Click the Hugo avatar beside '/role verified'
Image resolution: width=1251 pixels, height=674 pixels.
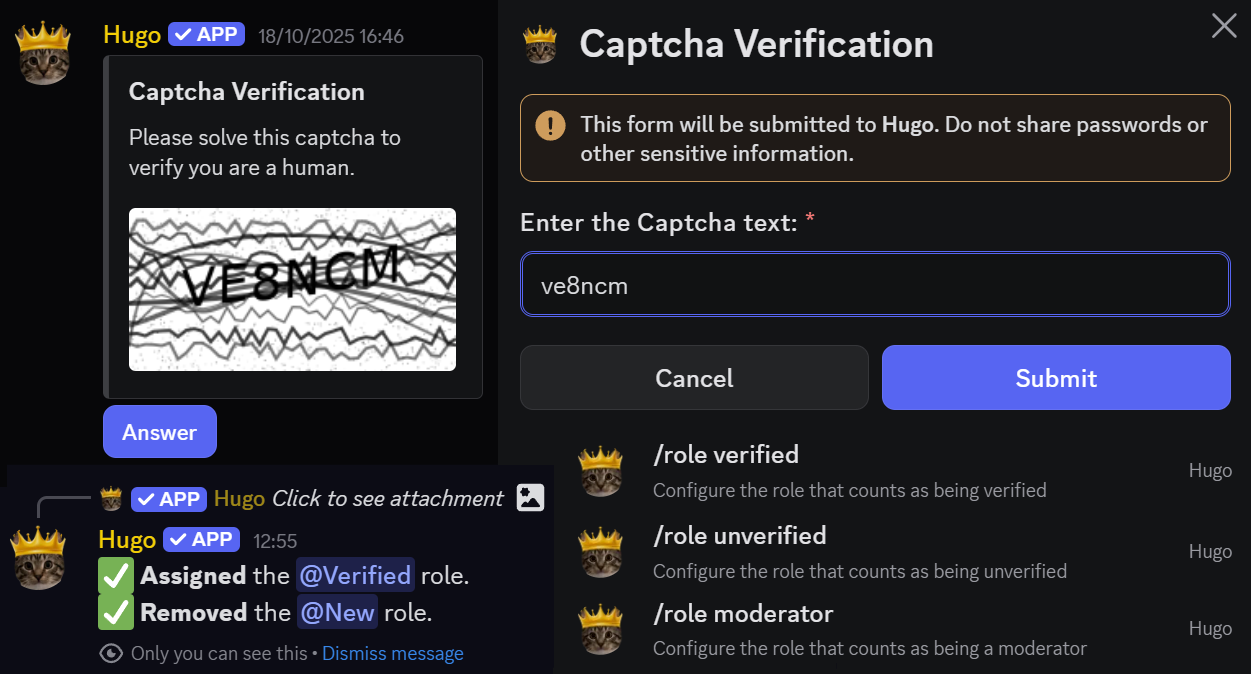pyautogui.click(x=601, y=470)
